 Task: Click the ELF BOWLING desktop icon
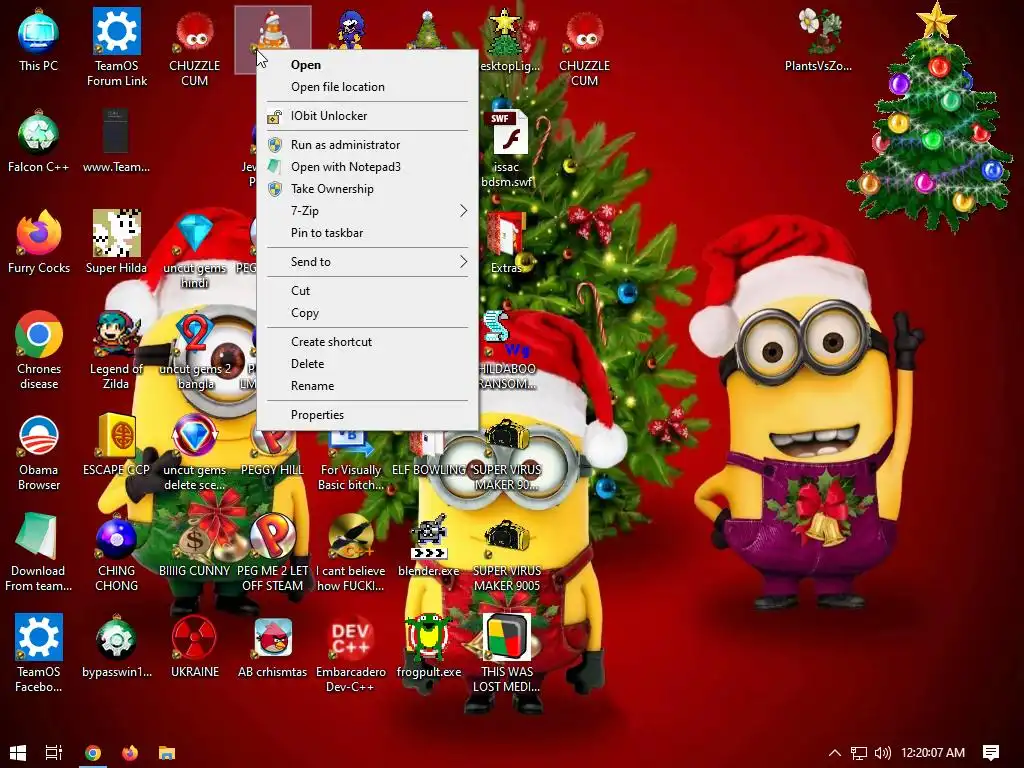click(x=428, y=455)
